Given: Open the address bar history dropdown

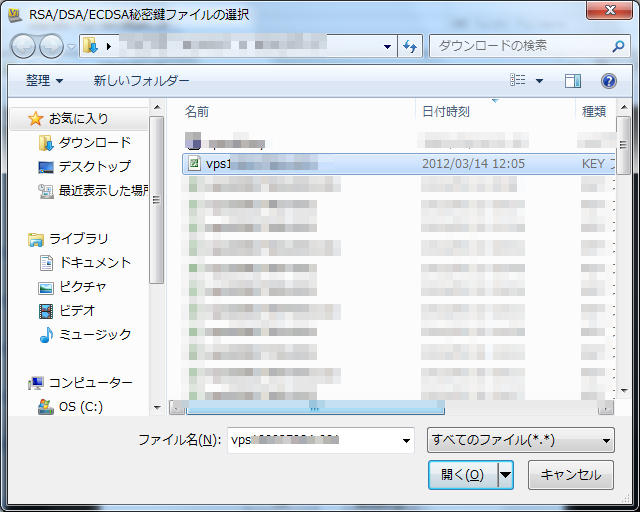Looking at the screenshot, I should (387, 47).
